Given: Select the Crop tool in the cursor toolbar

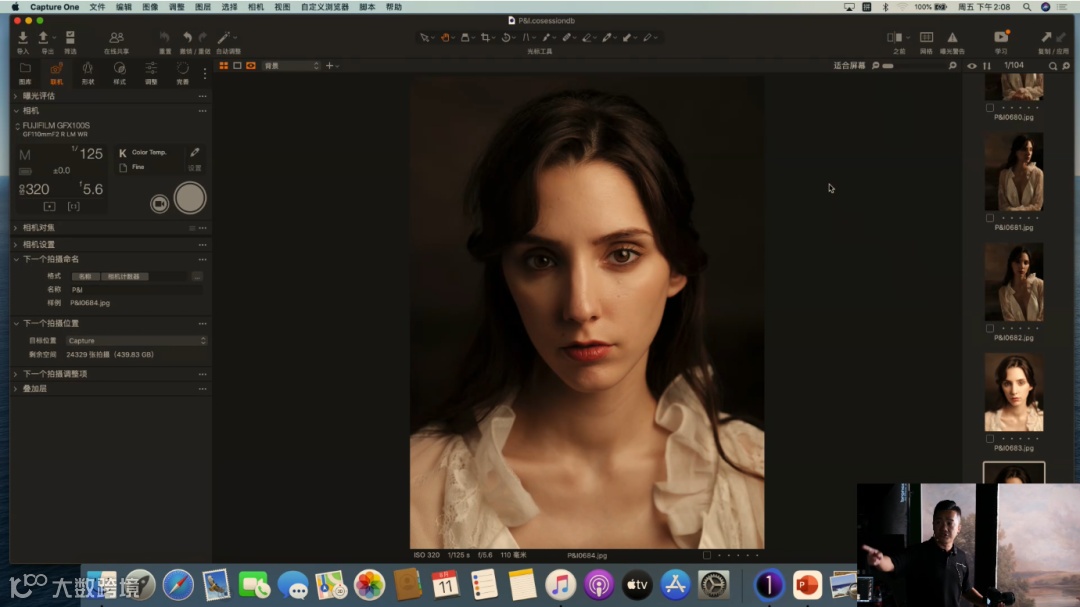Looking at the screenshot, I should coord(486,37).
